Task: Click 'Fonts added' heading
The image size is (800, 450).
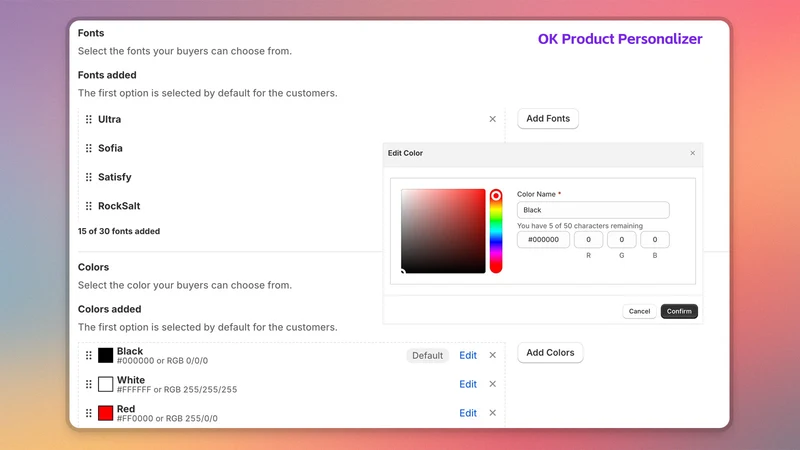Action: click(107, 75)
